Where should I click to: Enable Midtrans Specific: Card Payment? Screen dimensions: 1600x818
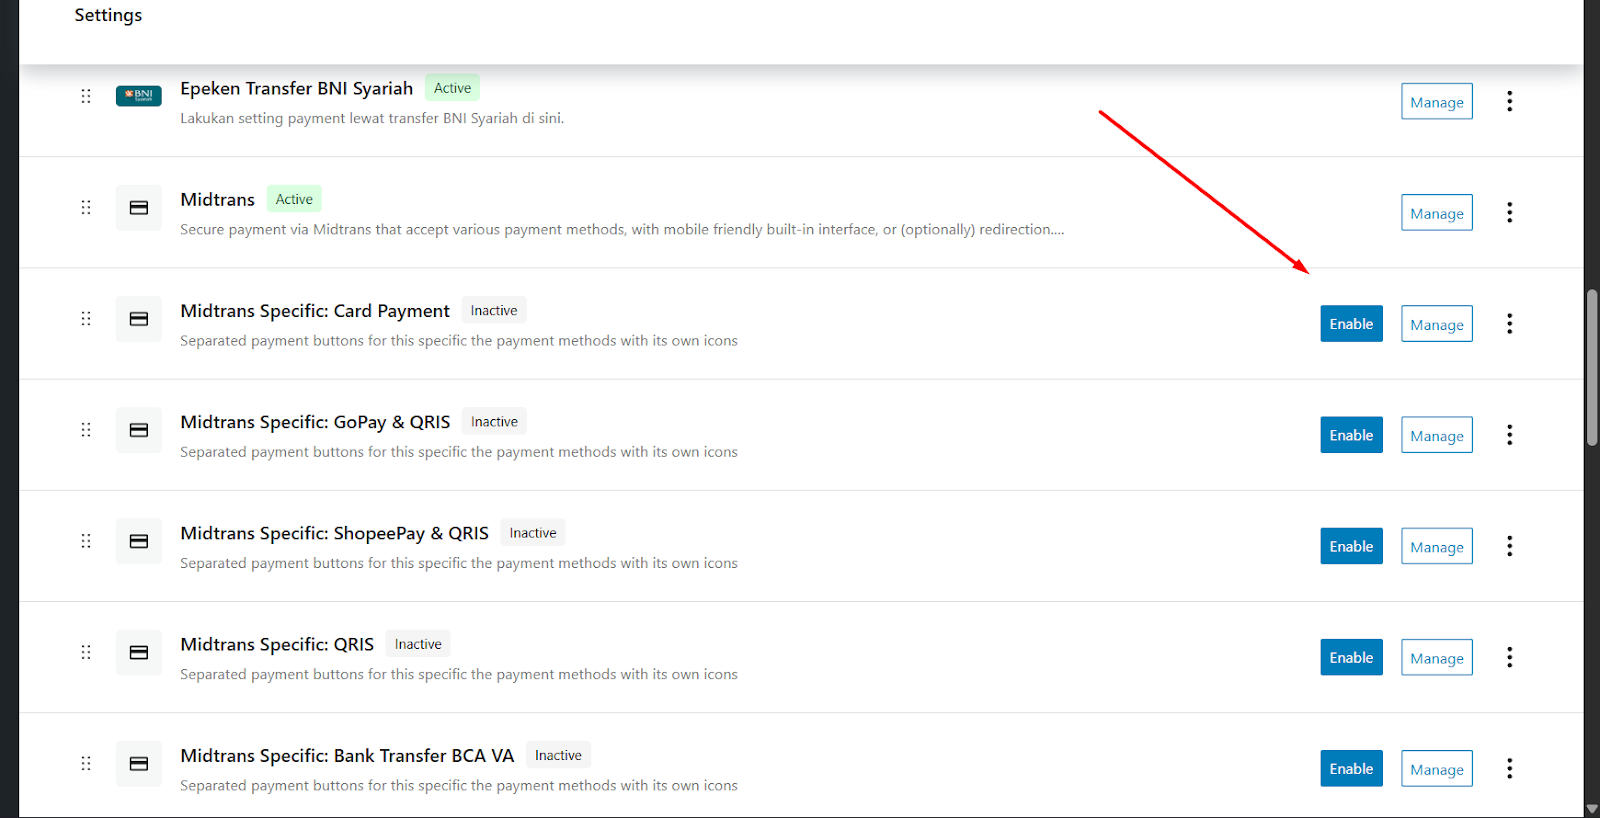pos(1351,324)
